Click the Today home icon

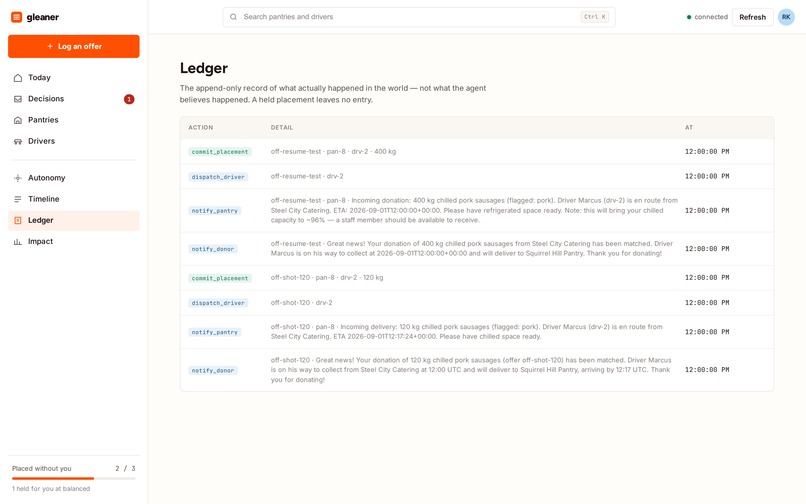(18, 78)
